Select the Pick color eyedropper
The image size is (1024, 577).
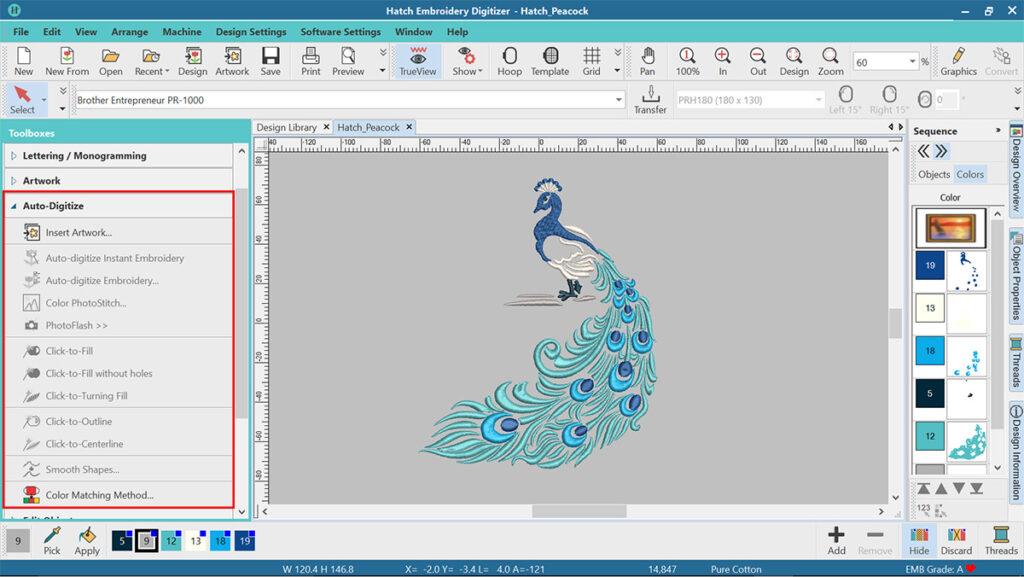coord(52,540)
